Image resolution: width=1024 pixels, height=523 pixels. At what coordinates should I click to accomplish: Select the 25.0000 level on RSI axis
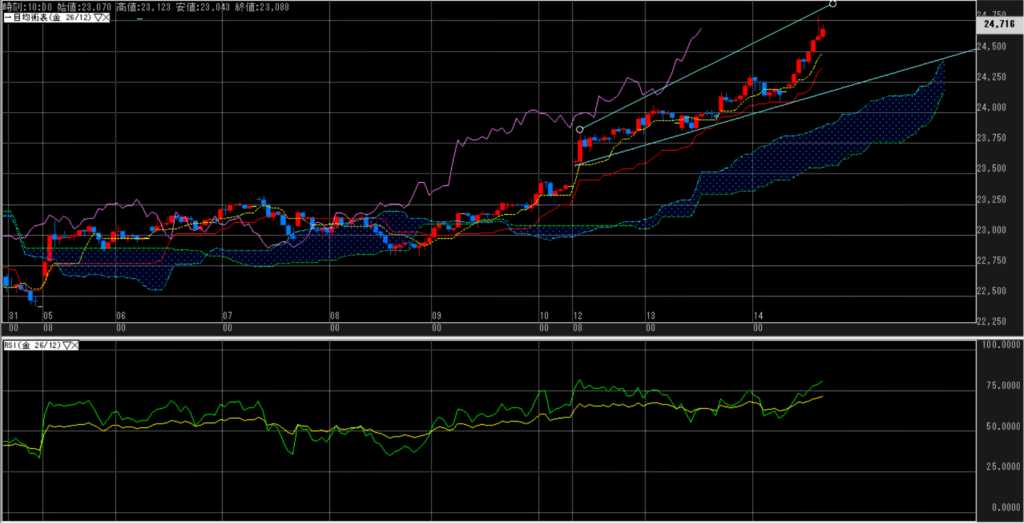pos(998,465)
